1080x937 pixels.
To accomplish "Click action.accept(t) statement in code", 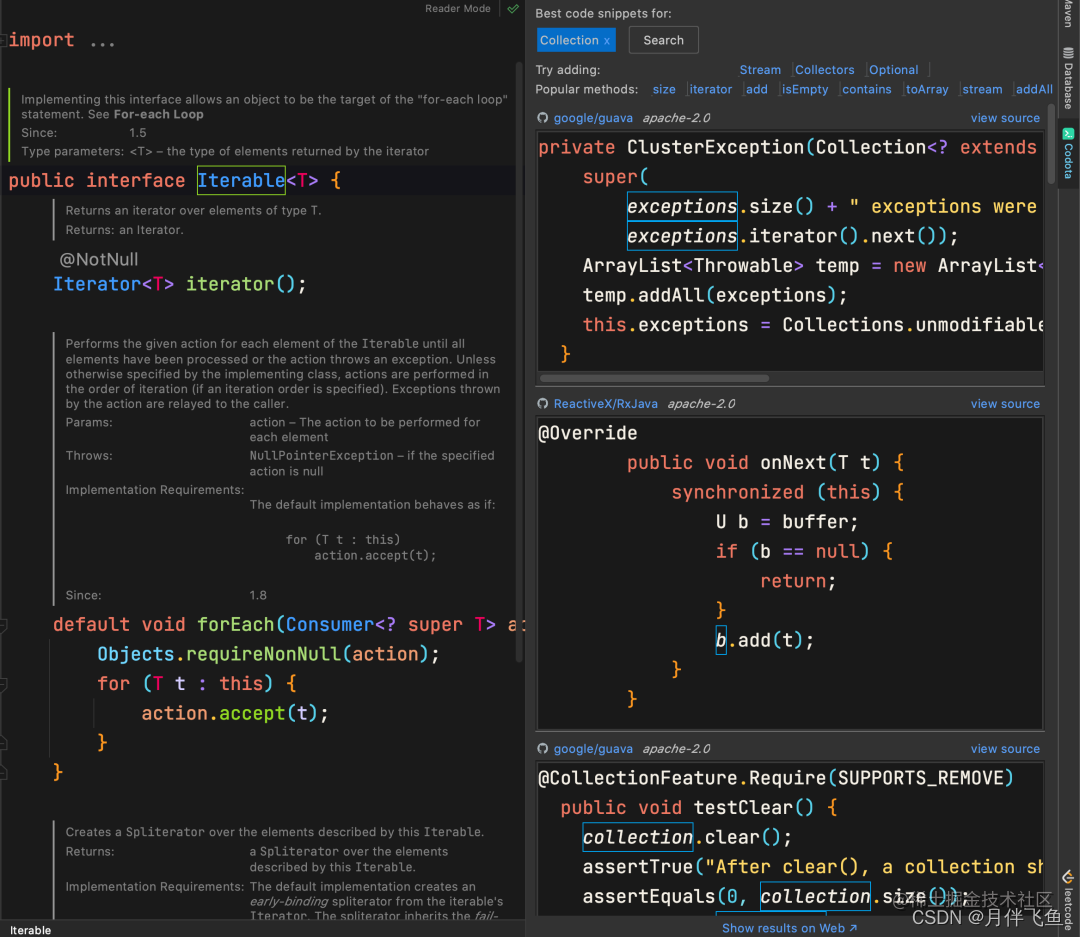I will point(235,714).
